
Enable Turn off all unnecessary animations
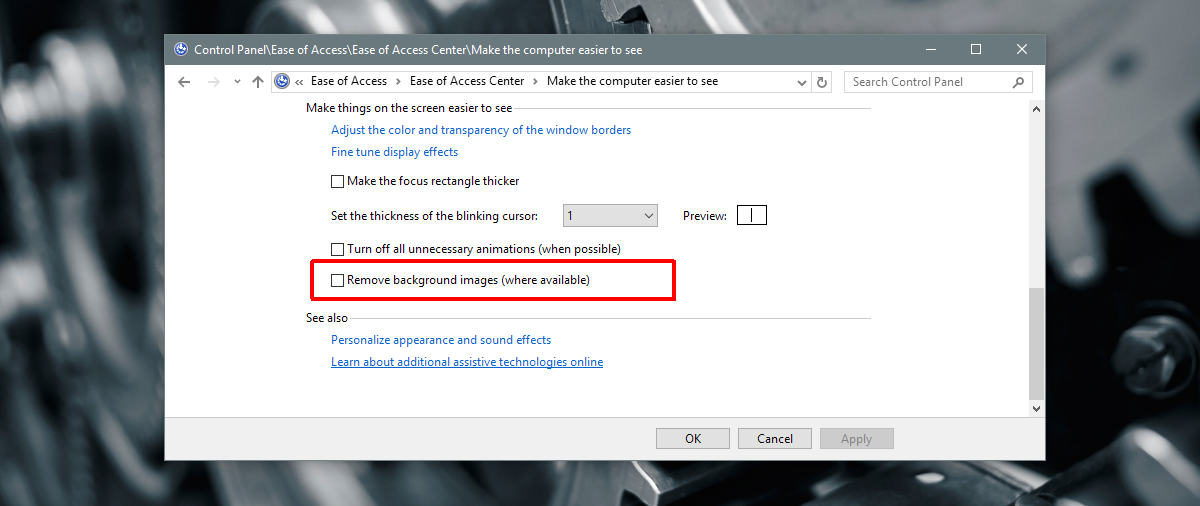pos(337,249)
